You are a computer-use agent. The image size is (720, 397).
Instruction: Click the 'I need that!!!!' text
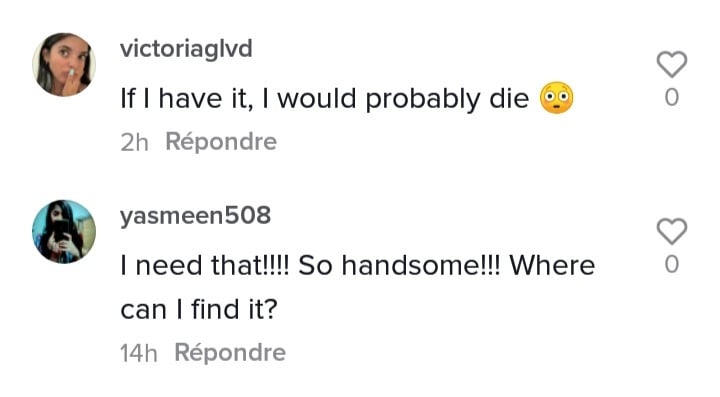click(x=205, y=265)
